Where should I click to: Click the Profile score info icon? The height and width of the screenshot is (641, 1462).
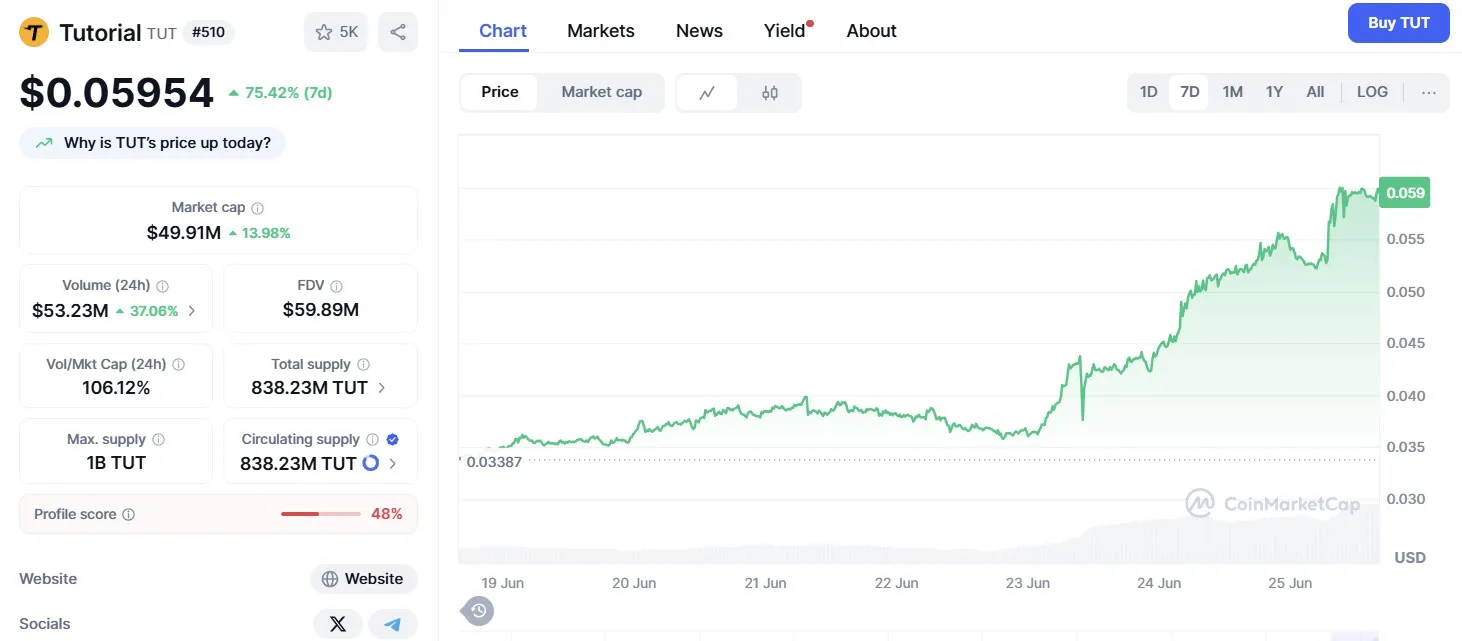pos(128,515)
